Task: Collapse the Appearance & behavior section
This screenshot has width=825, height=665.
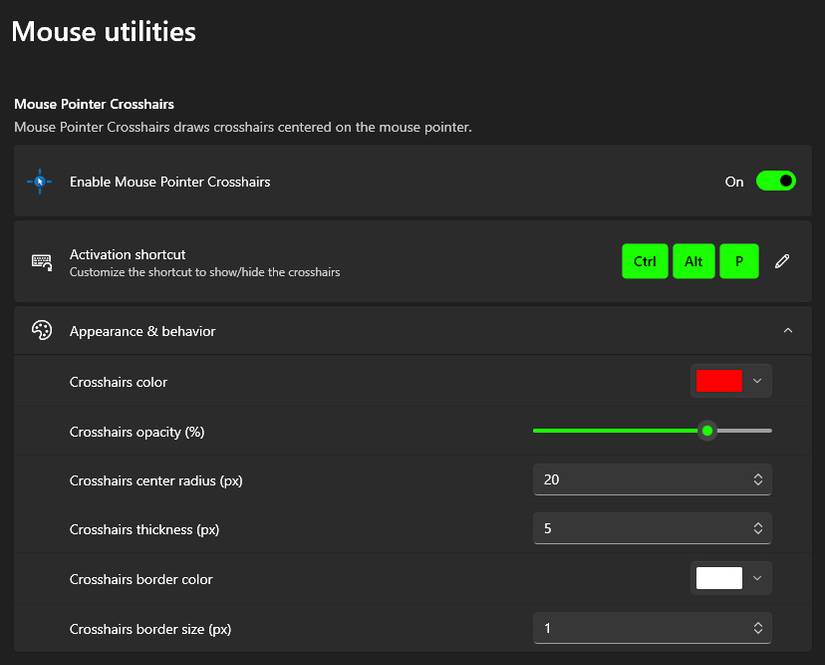Action: click(788, 330)
